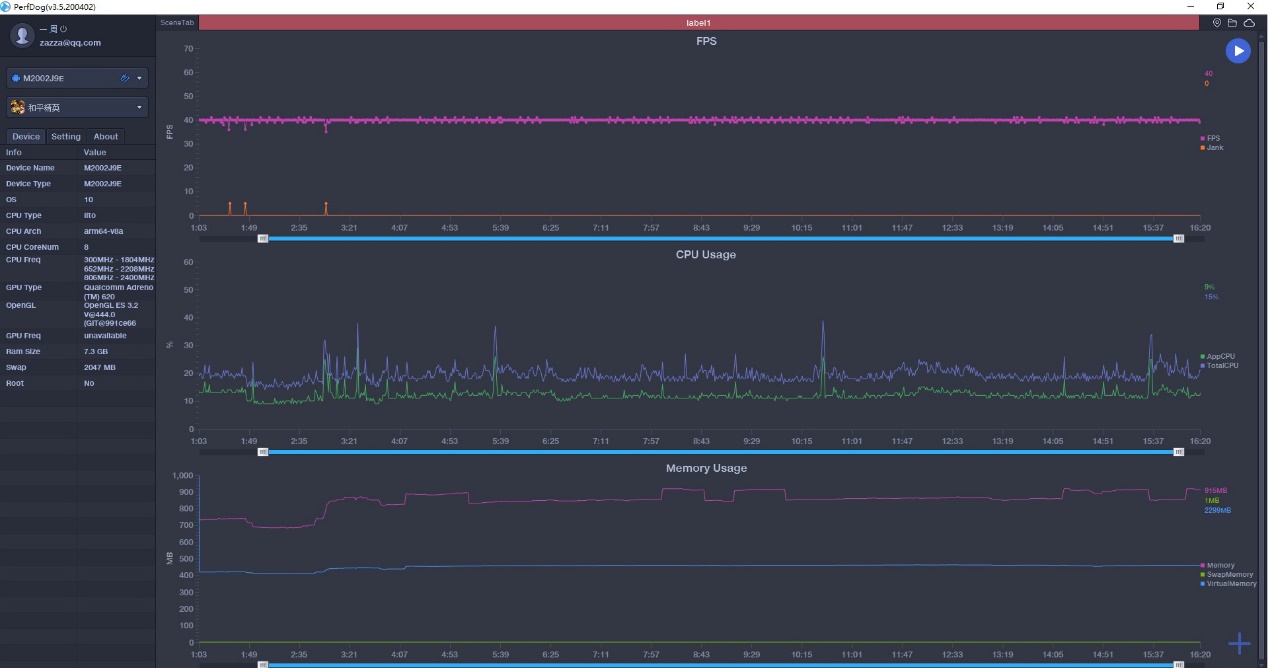Toggle VirtualMemory series in memory legend

click(x=1230, y=583)
